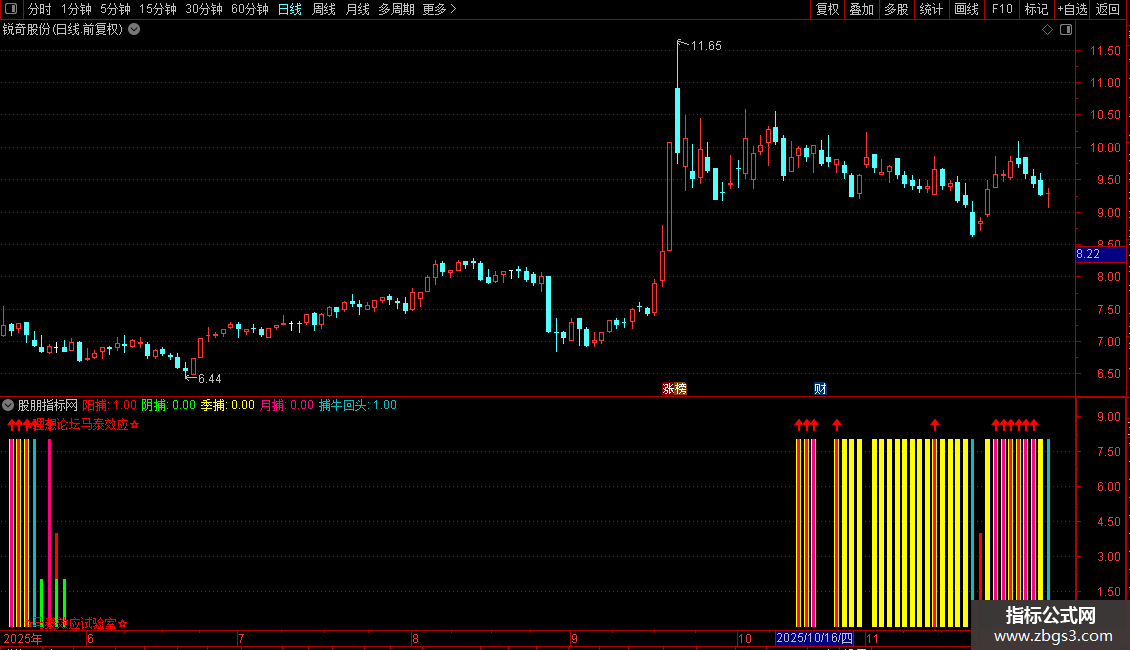
Task: Select the 30分钟 period
Action: [x=204, y=9]
